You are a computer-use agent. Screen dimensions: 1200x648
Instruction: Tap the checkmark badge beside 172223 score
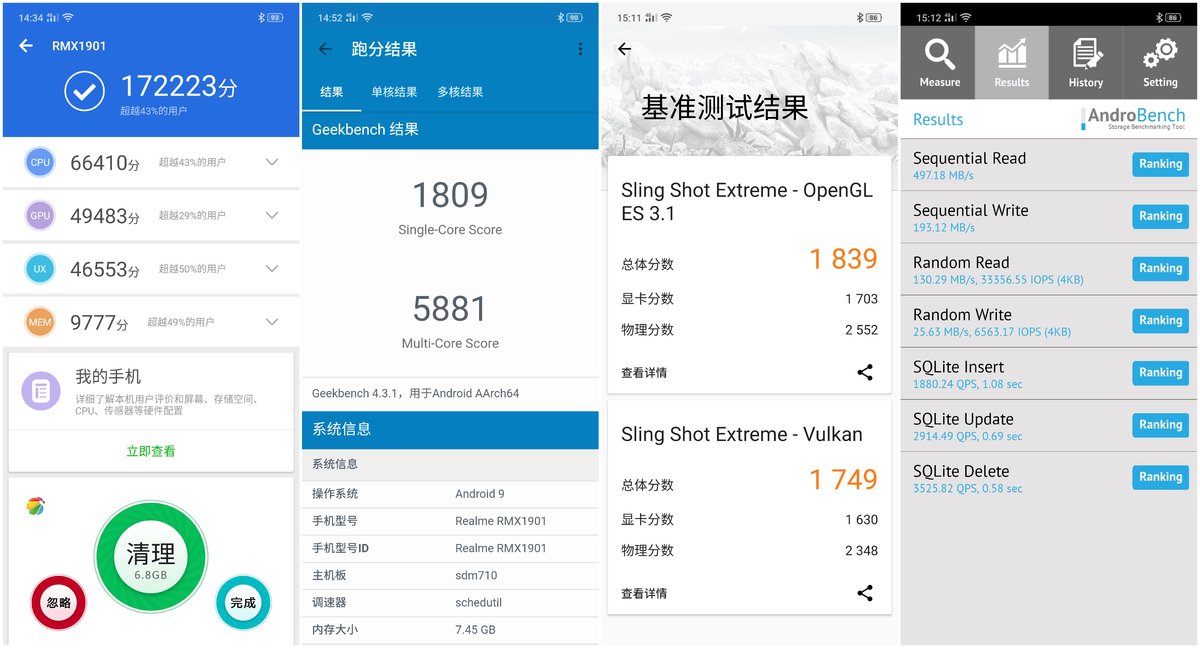pyautogui.click(x=84, y=91)
